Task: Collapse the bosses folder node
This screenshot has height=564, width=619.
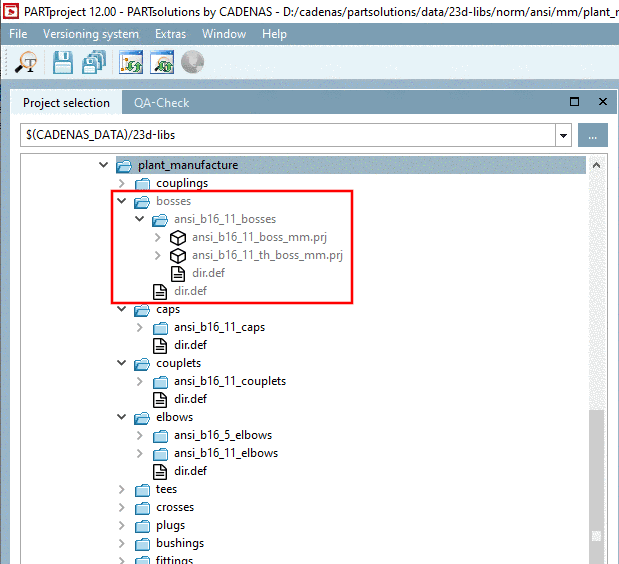Action: [x=122, y=201]
